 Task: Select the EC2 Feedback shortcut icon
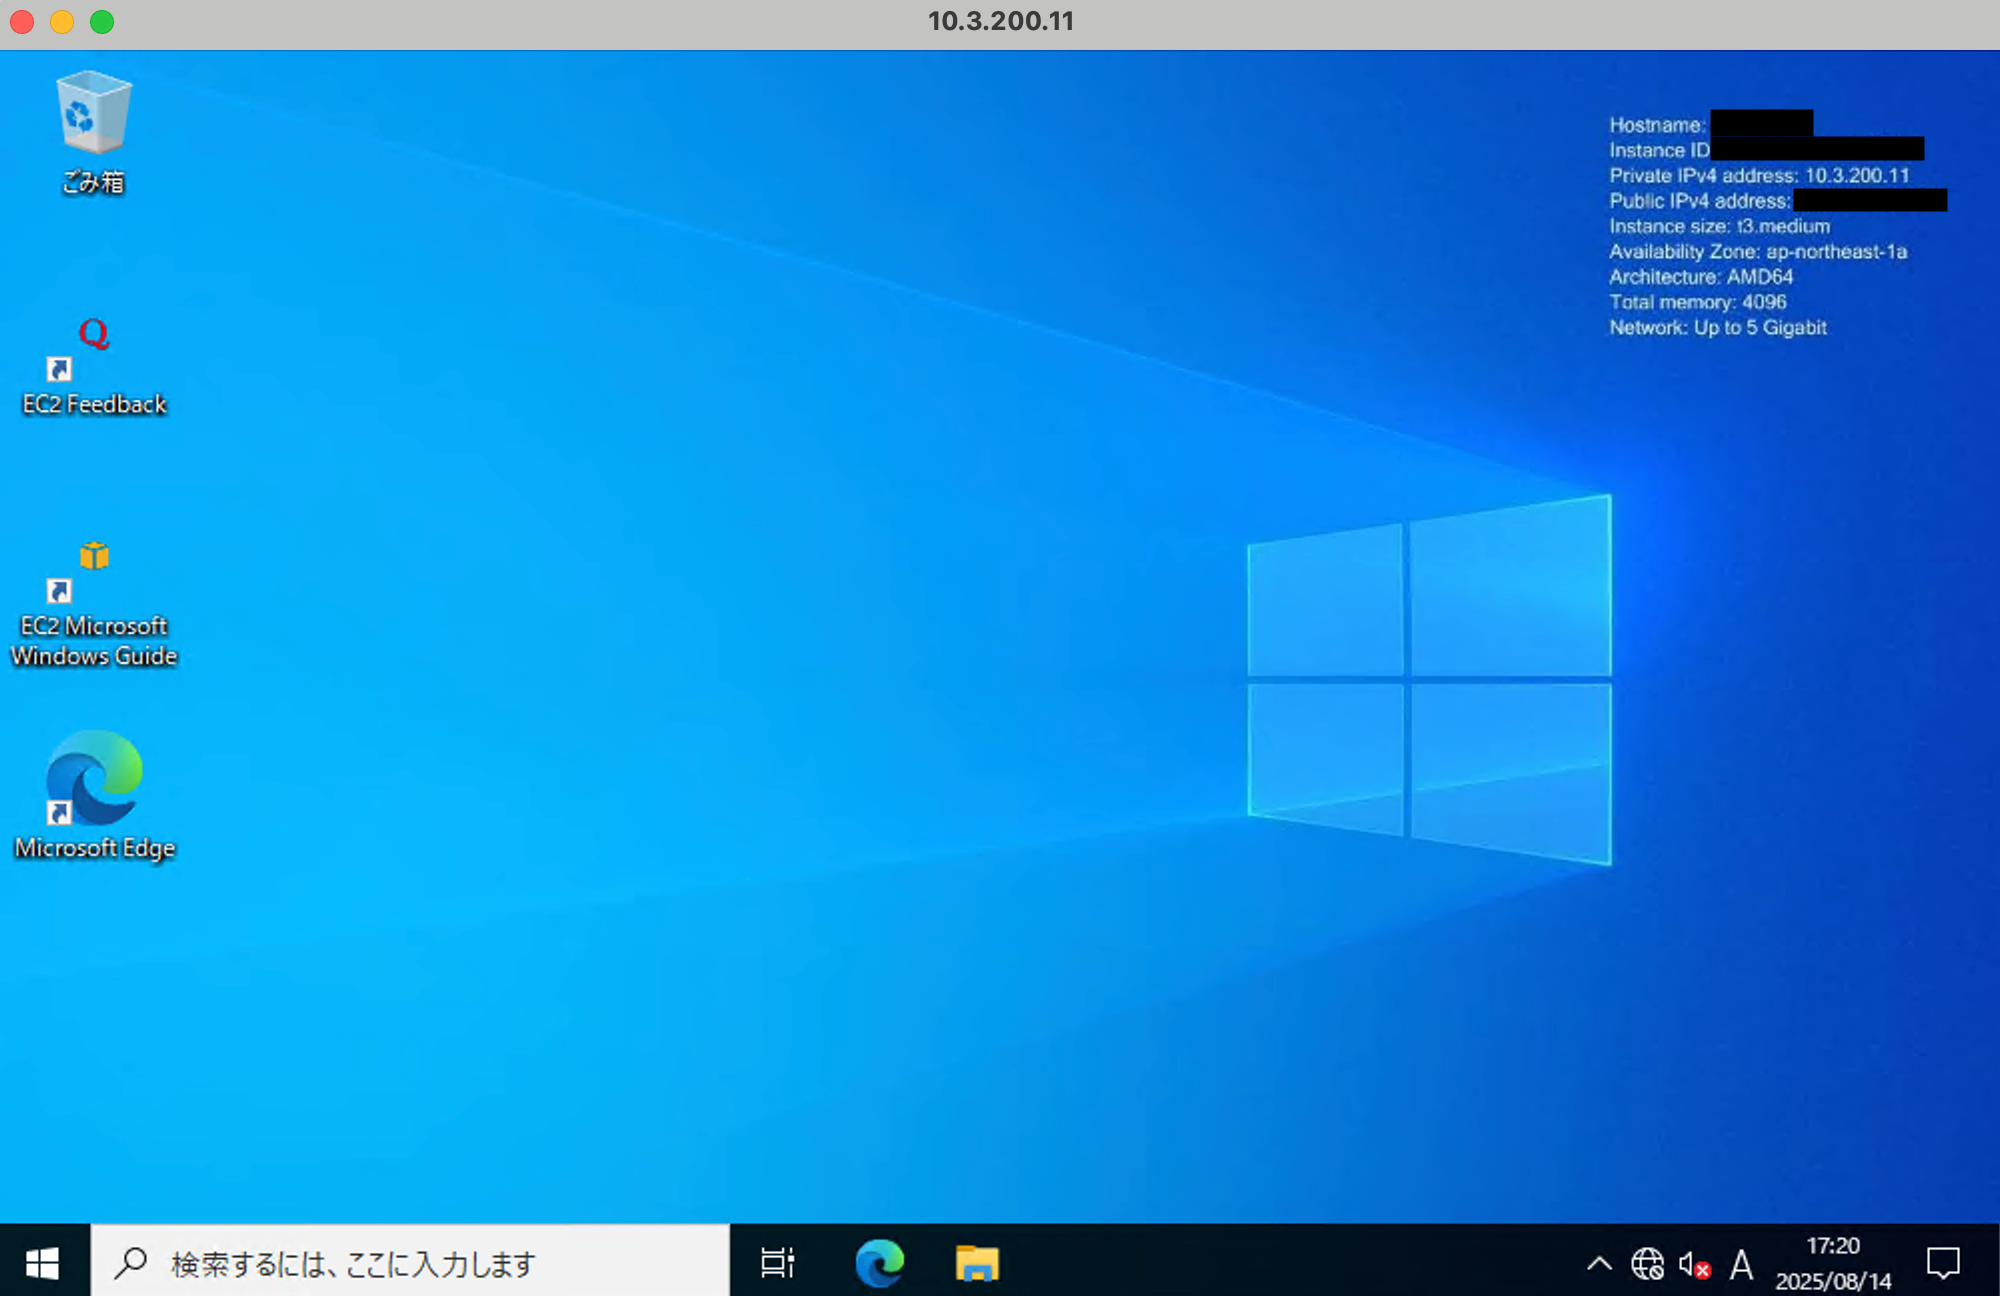[x=94, y=366]
